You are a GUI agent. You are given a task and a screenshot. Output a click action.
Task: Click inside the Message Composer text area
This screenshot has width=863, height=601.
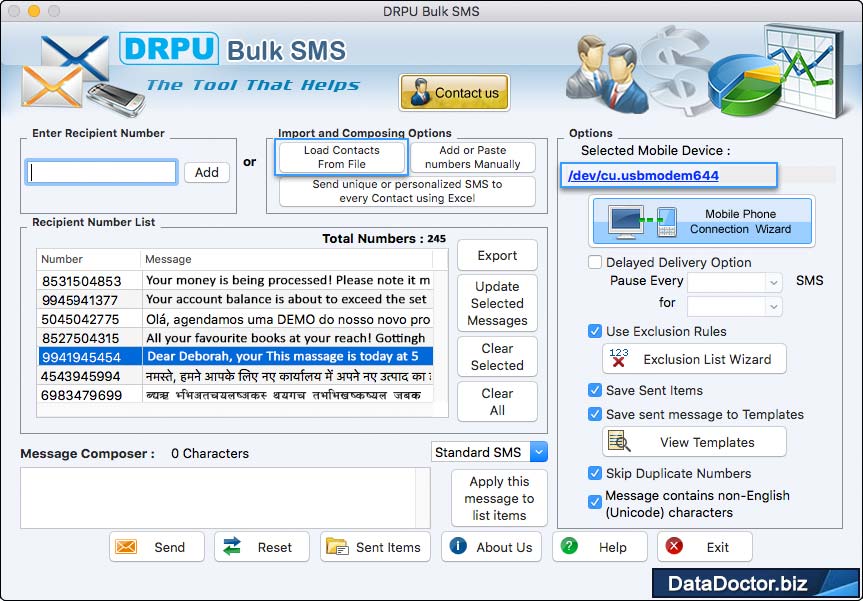point(225,498)
